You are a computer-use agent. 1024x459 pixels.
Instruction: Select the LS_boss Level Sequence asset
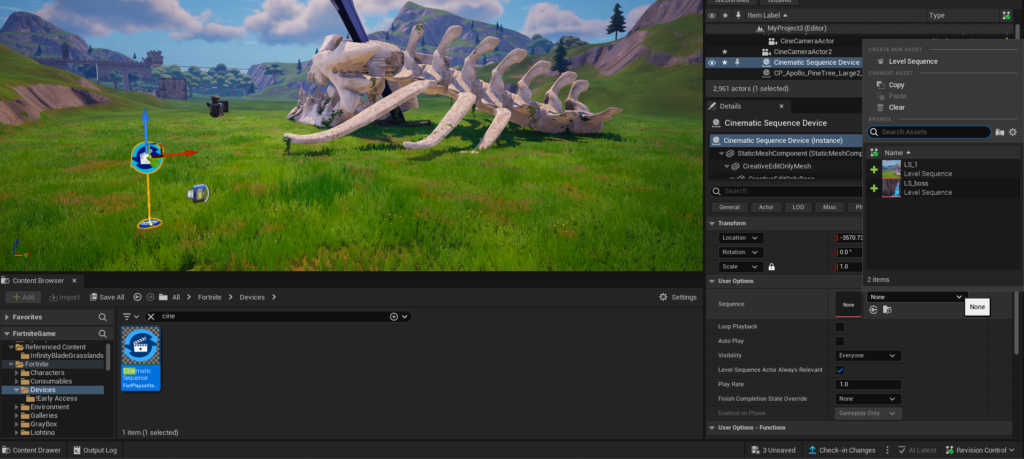(943, 188)
